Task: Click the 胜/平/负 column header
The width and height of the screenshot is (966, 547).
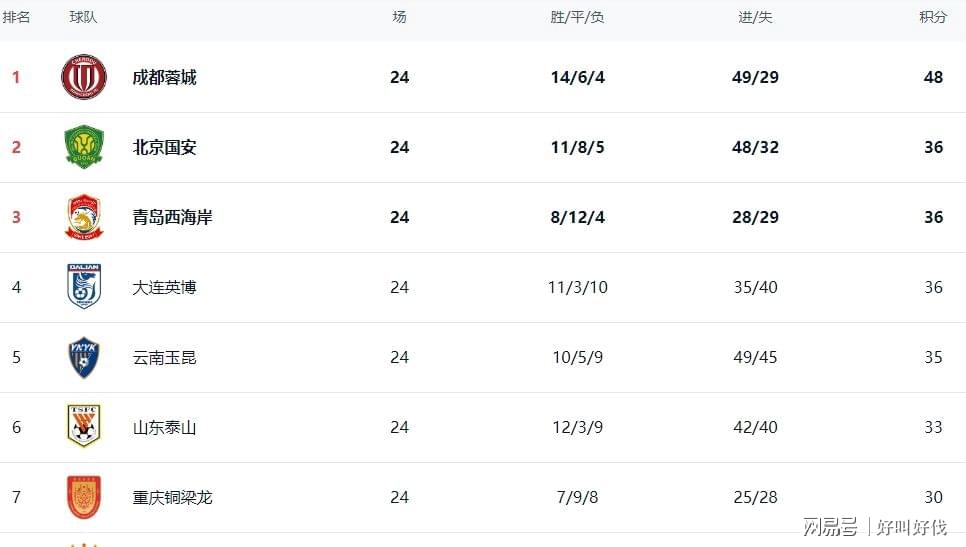Action: click(577, 17)
